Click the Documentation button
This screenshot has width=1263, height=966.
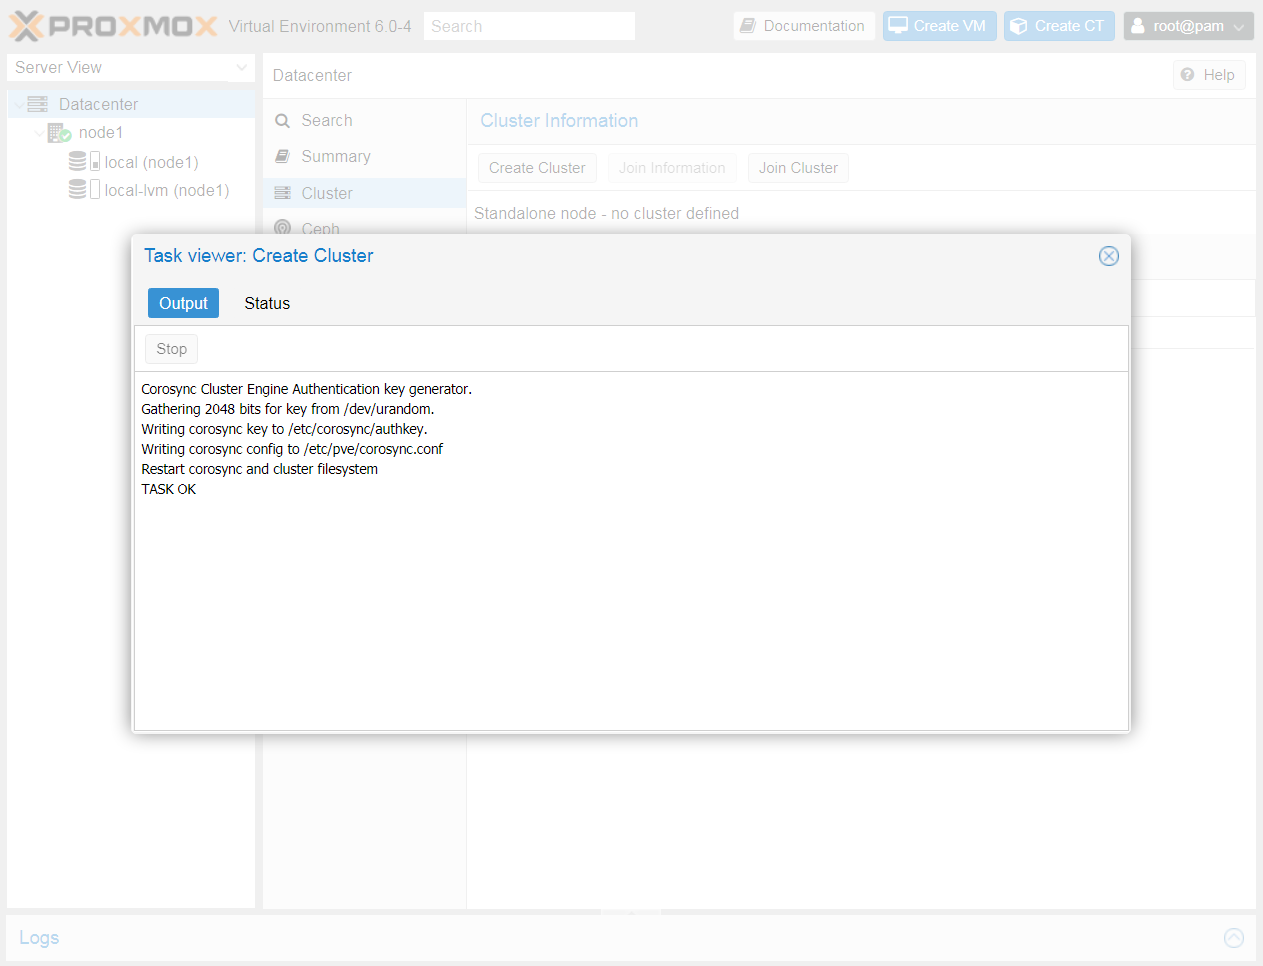tap(804, 26)
